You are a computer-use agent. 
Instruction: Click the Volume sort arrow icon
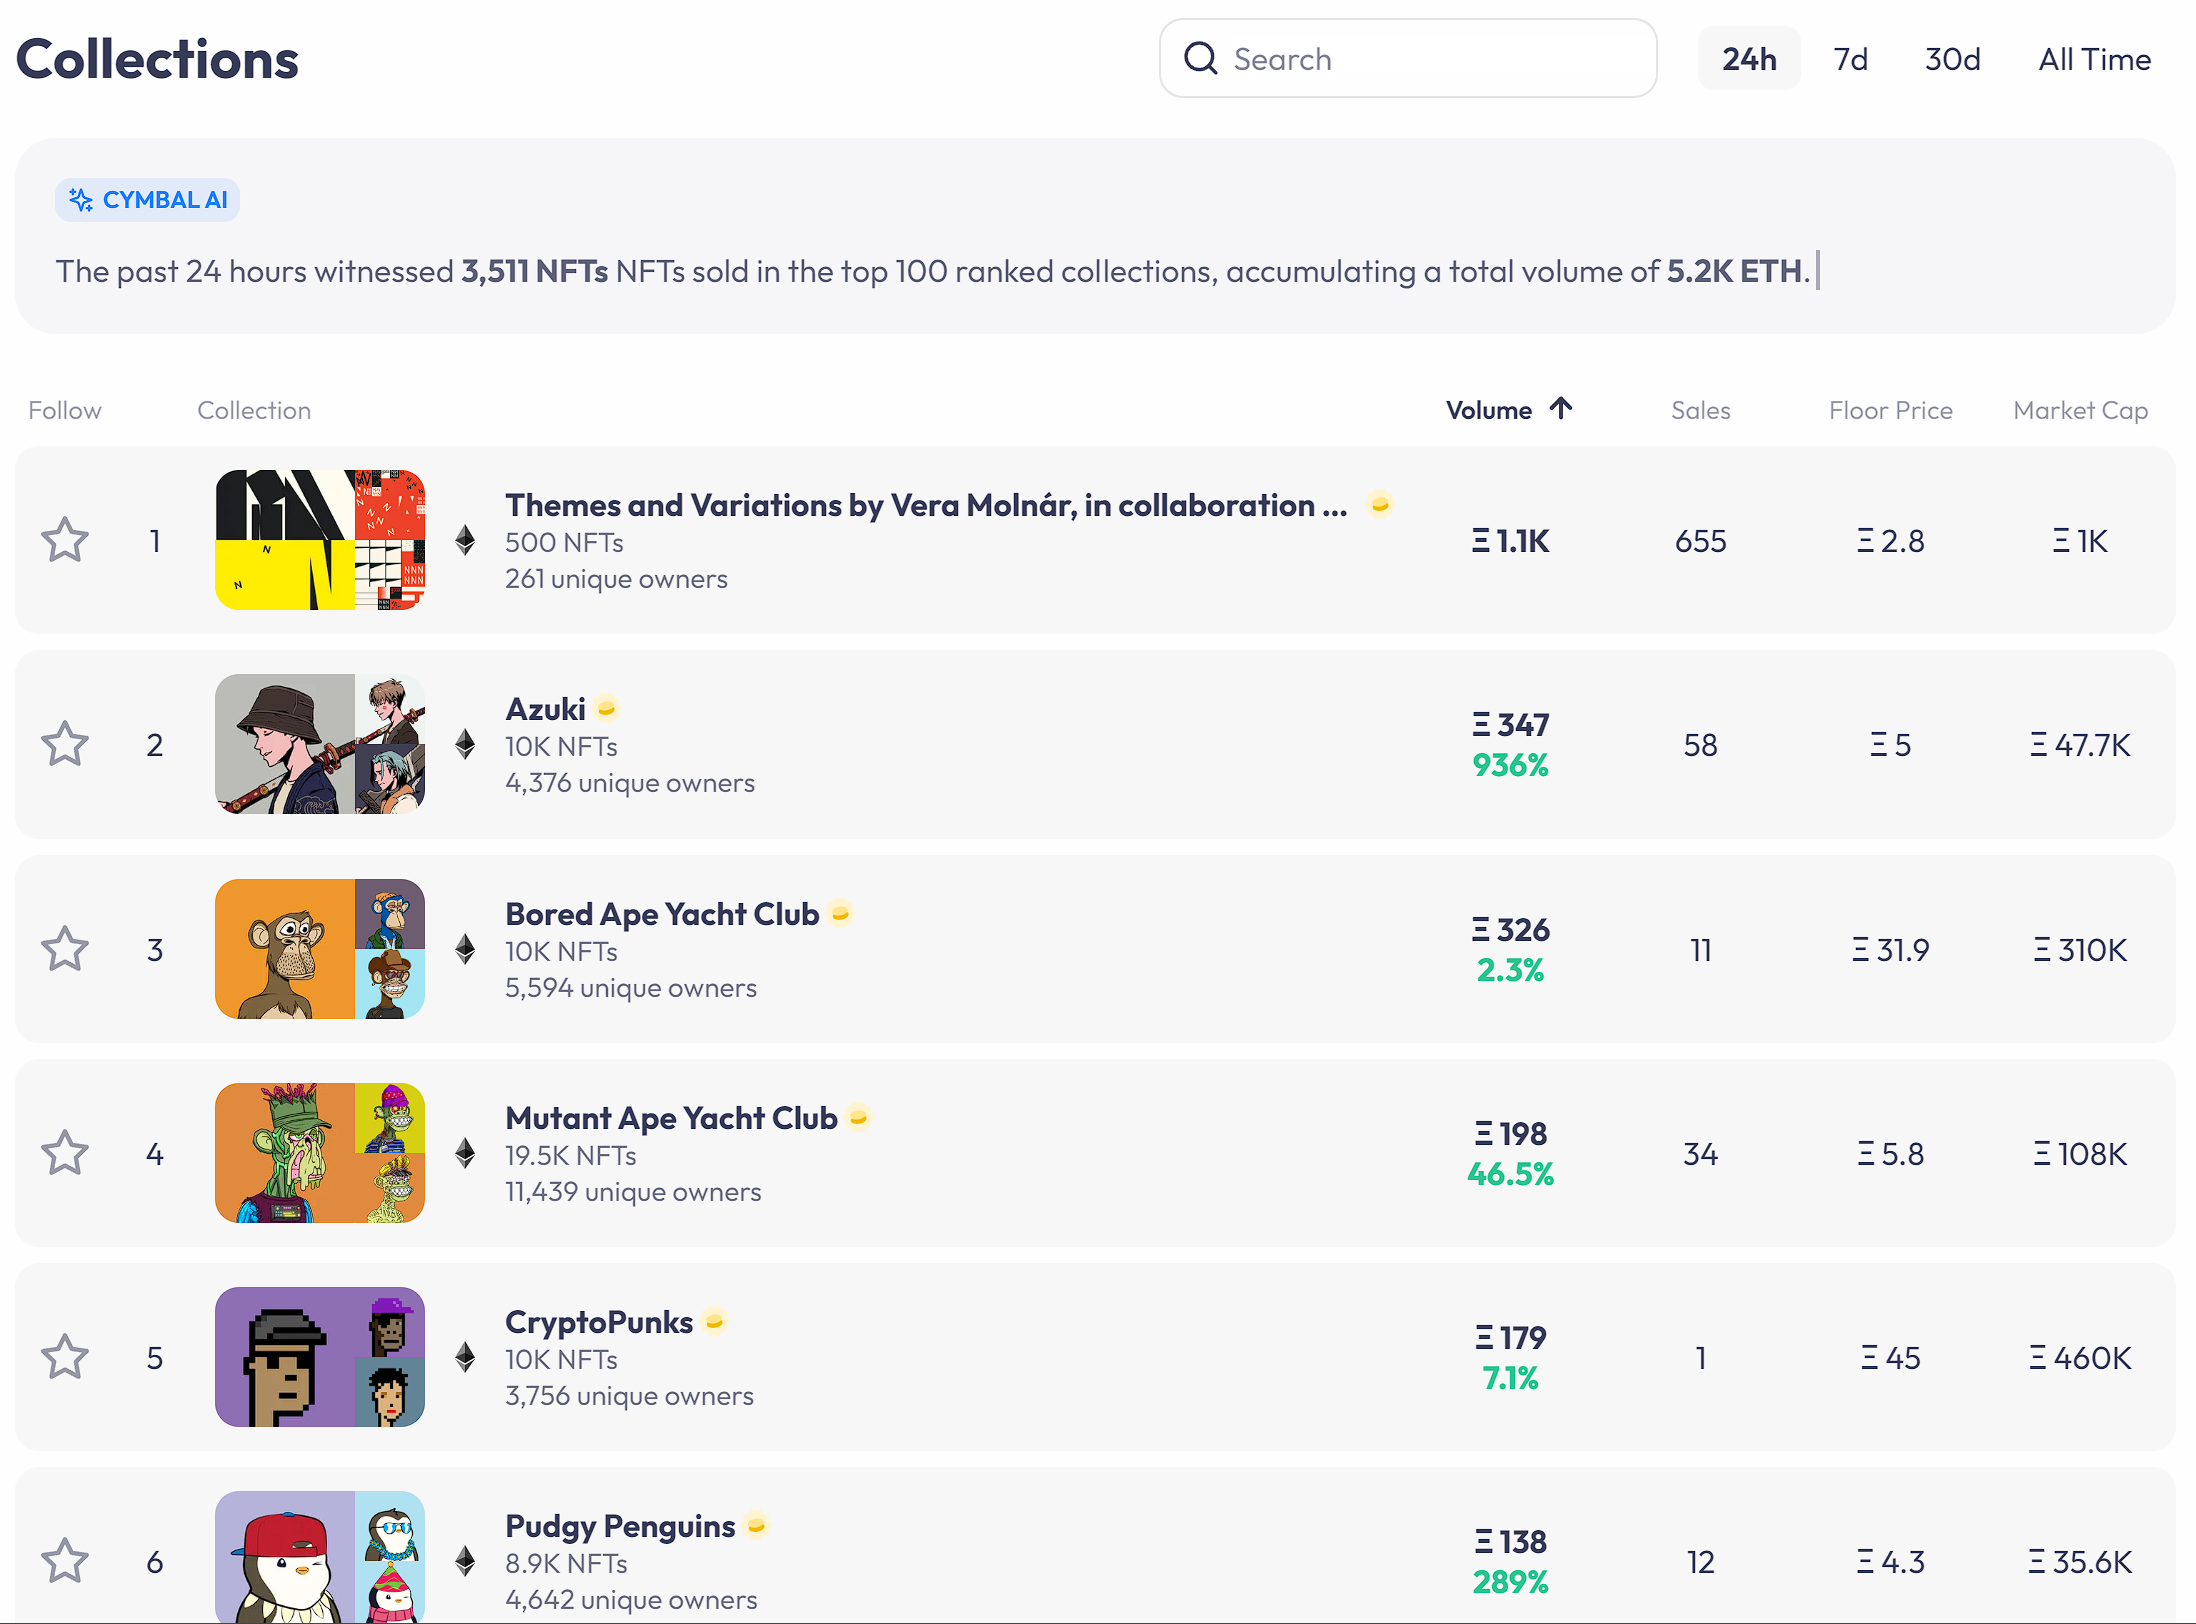click(1561, 408)
